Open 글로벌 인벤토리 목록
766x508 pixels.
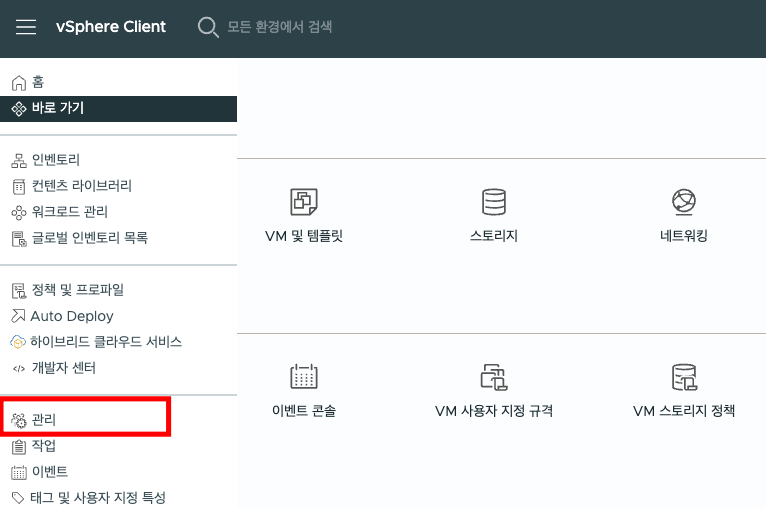pos(89,237)
